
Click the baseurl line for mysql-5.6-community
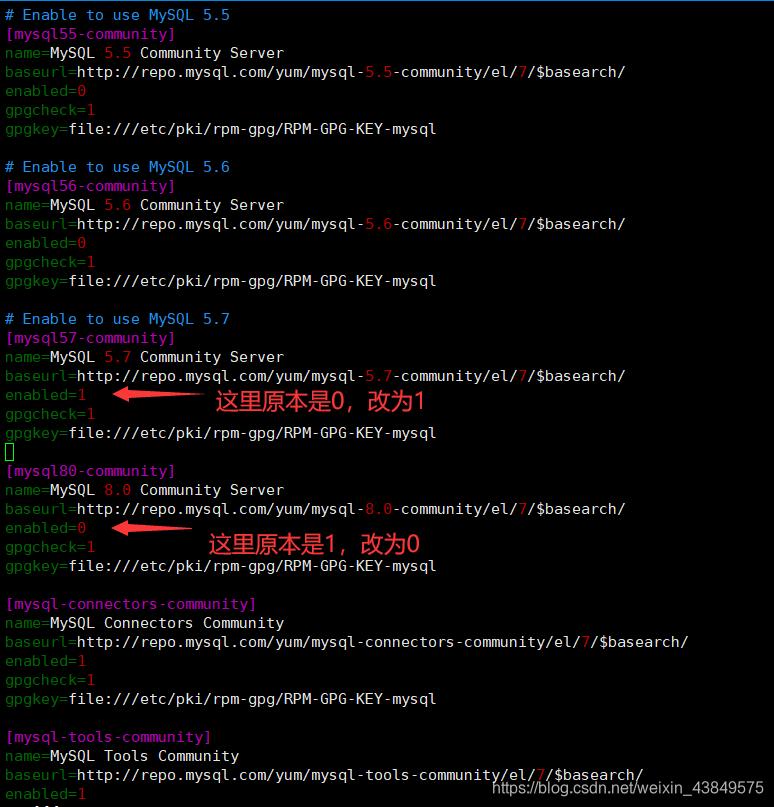click(315, 224)
